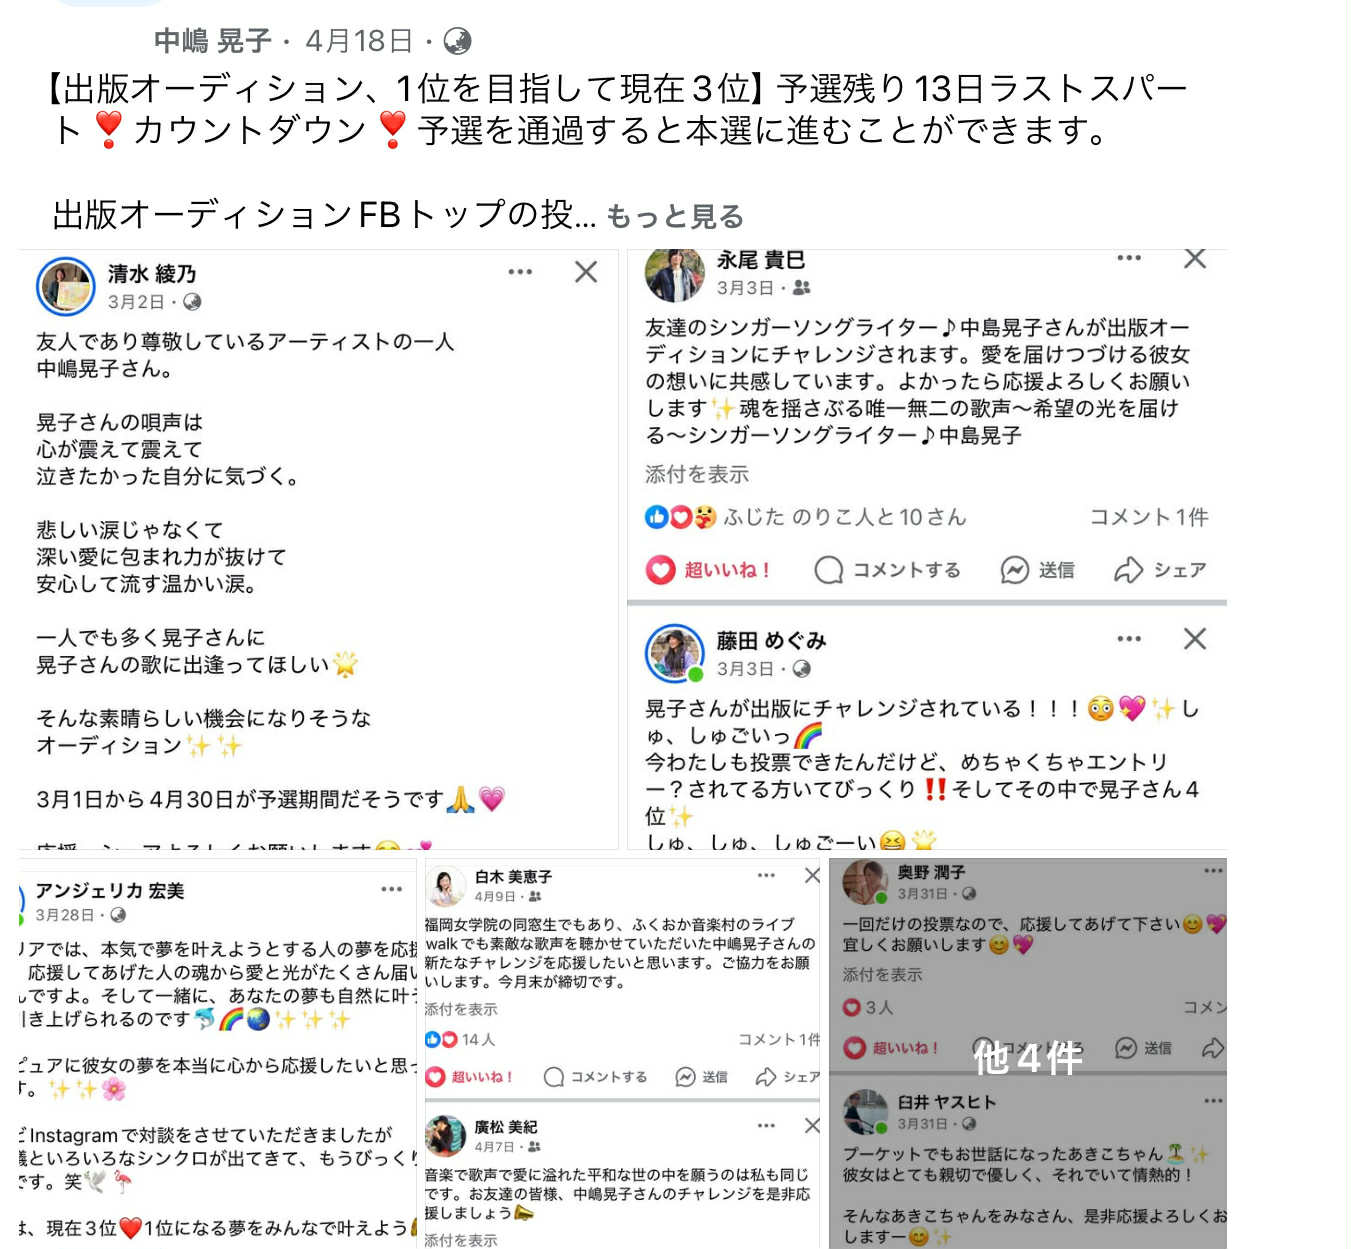Dismiss the 清水 綾乃 post with X
This screenshot has width=1351, height=1249.
click(586, 272)
